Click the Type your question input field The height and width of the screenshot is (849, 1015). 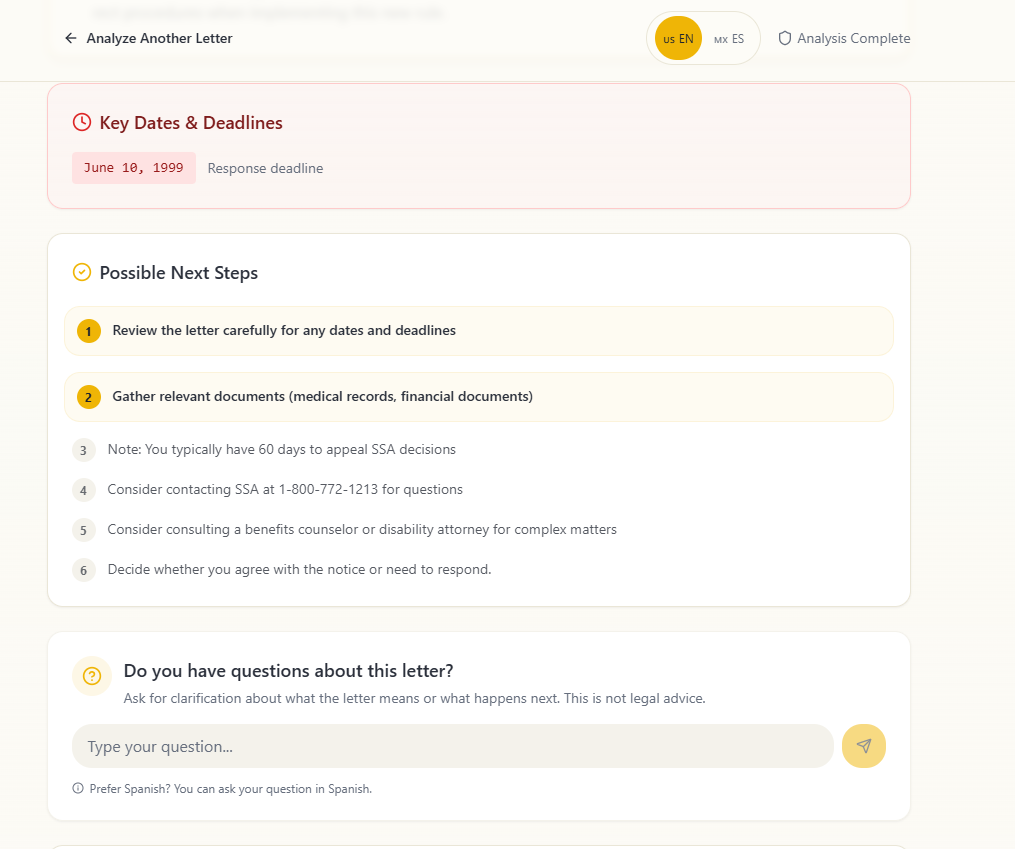[x=452, y=745]
